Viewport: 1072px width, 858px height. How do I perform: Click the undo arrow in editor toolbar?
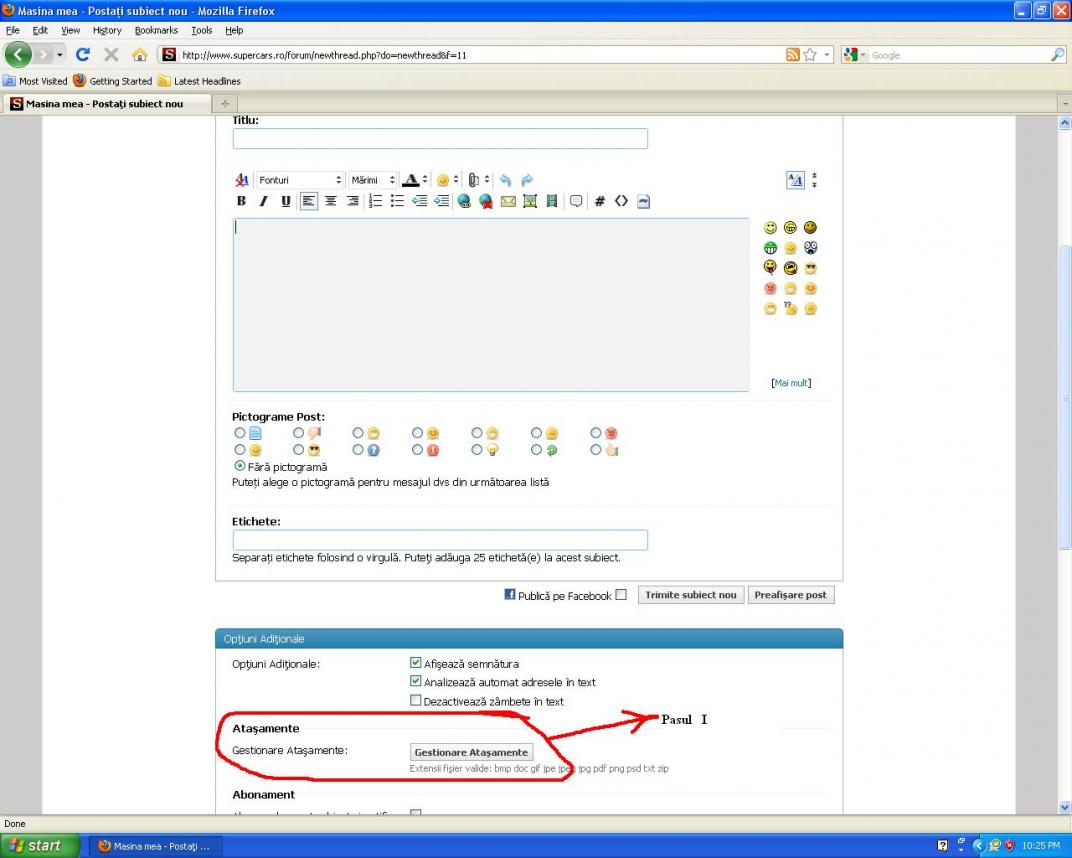[x=505, y=180]
